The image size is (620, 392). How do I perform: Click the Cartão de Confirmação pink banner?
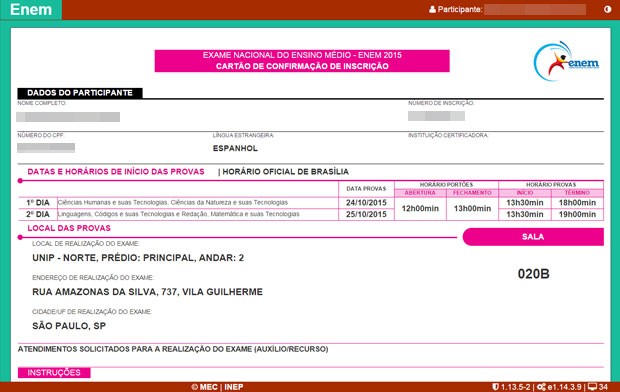pyautogui.click(x=302, y=61)
